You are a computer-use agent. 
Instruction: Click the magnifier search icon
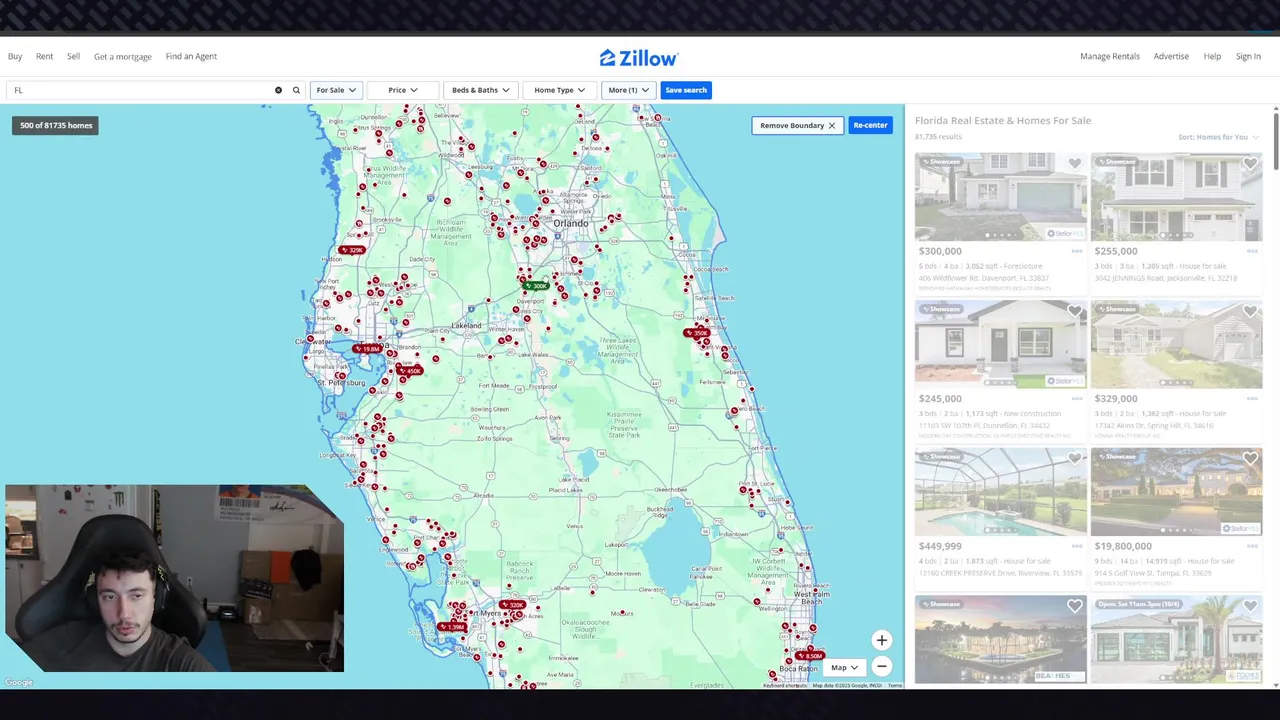[296, 90]
